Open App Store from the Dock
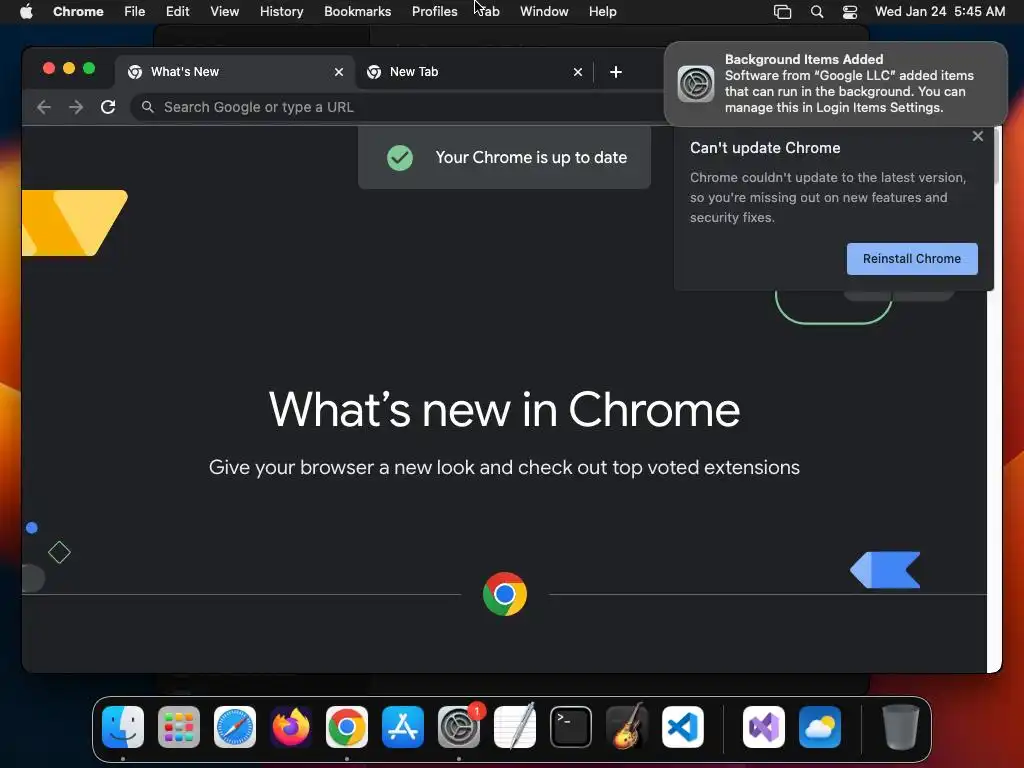The image size is (1024, 768). (403, 727)
